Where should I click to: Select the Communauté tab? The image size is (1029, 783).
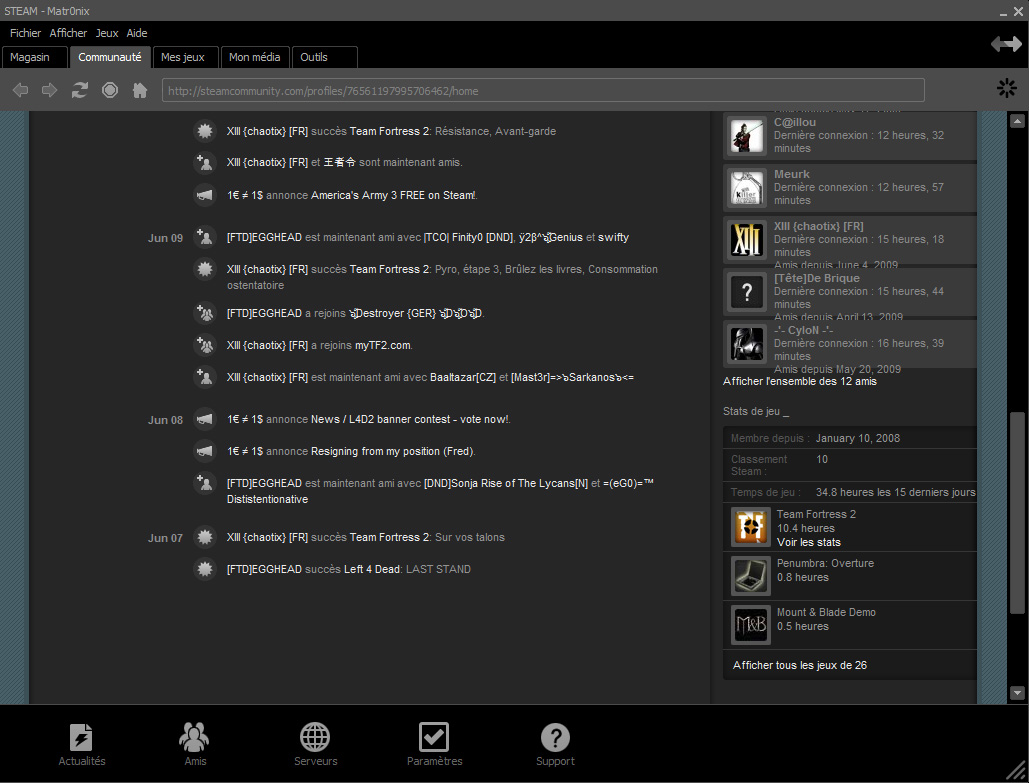[110, 57]
